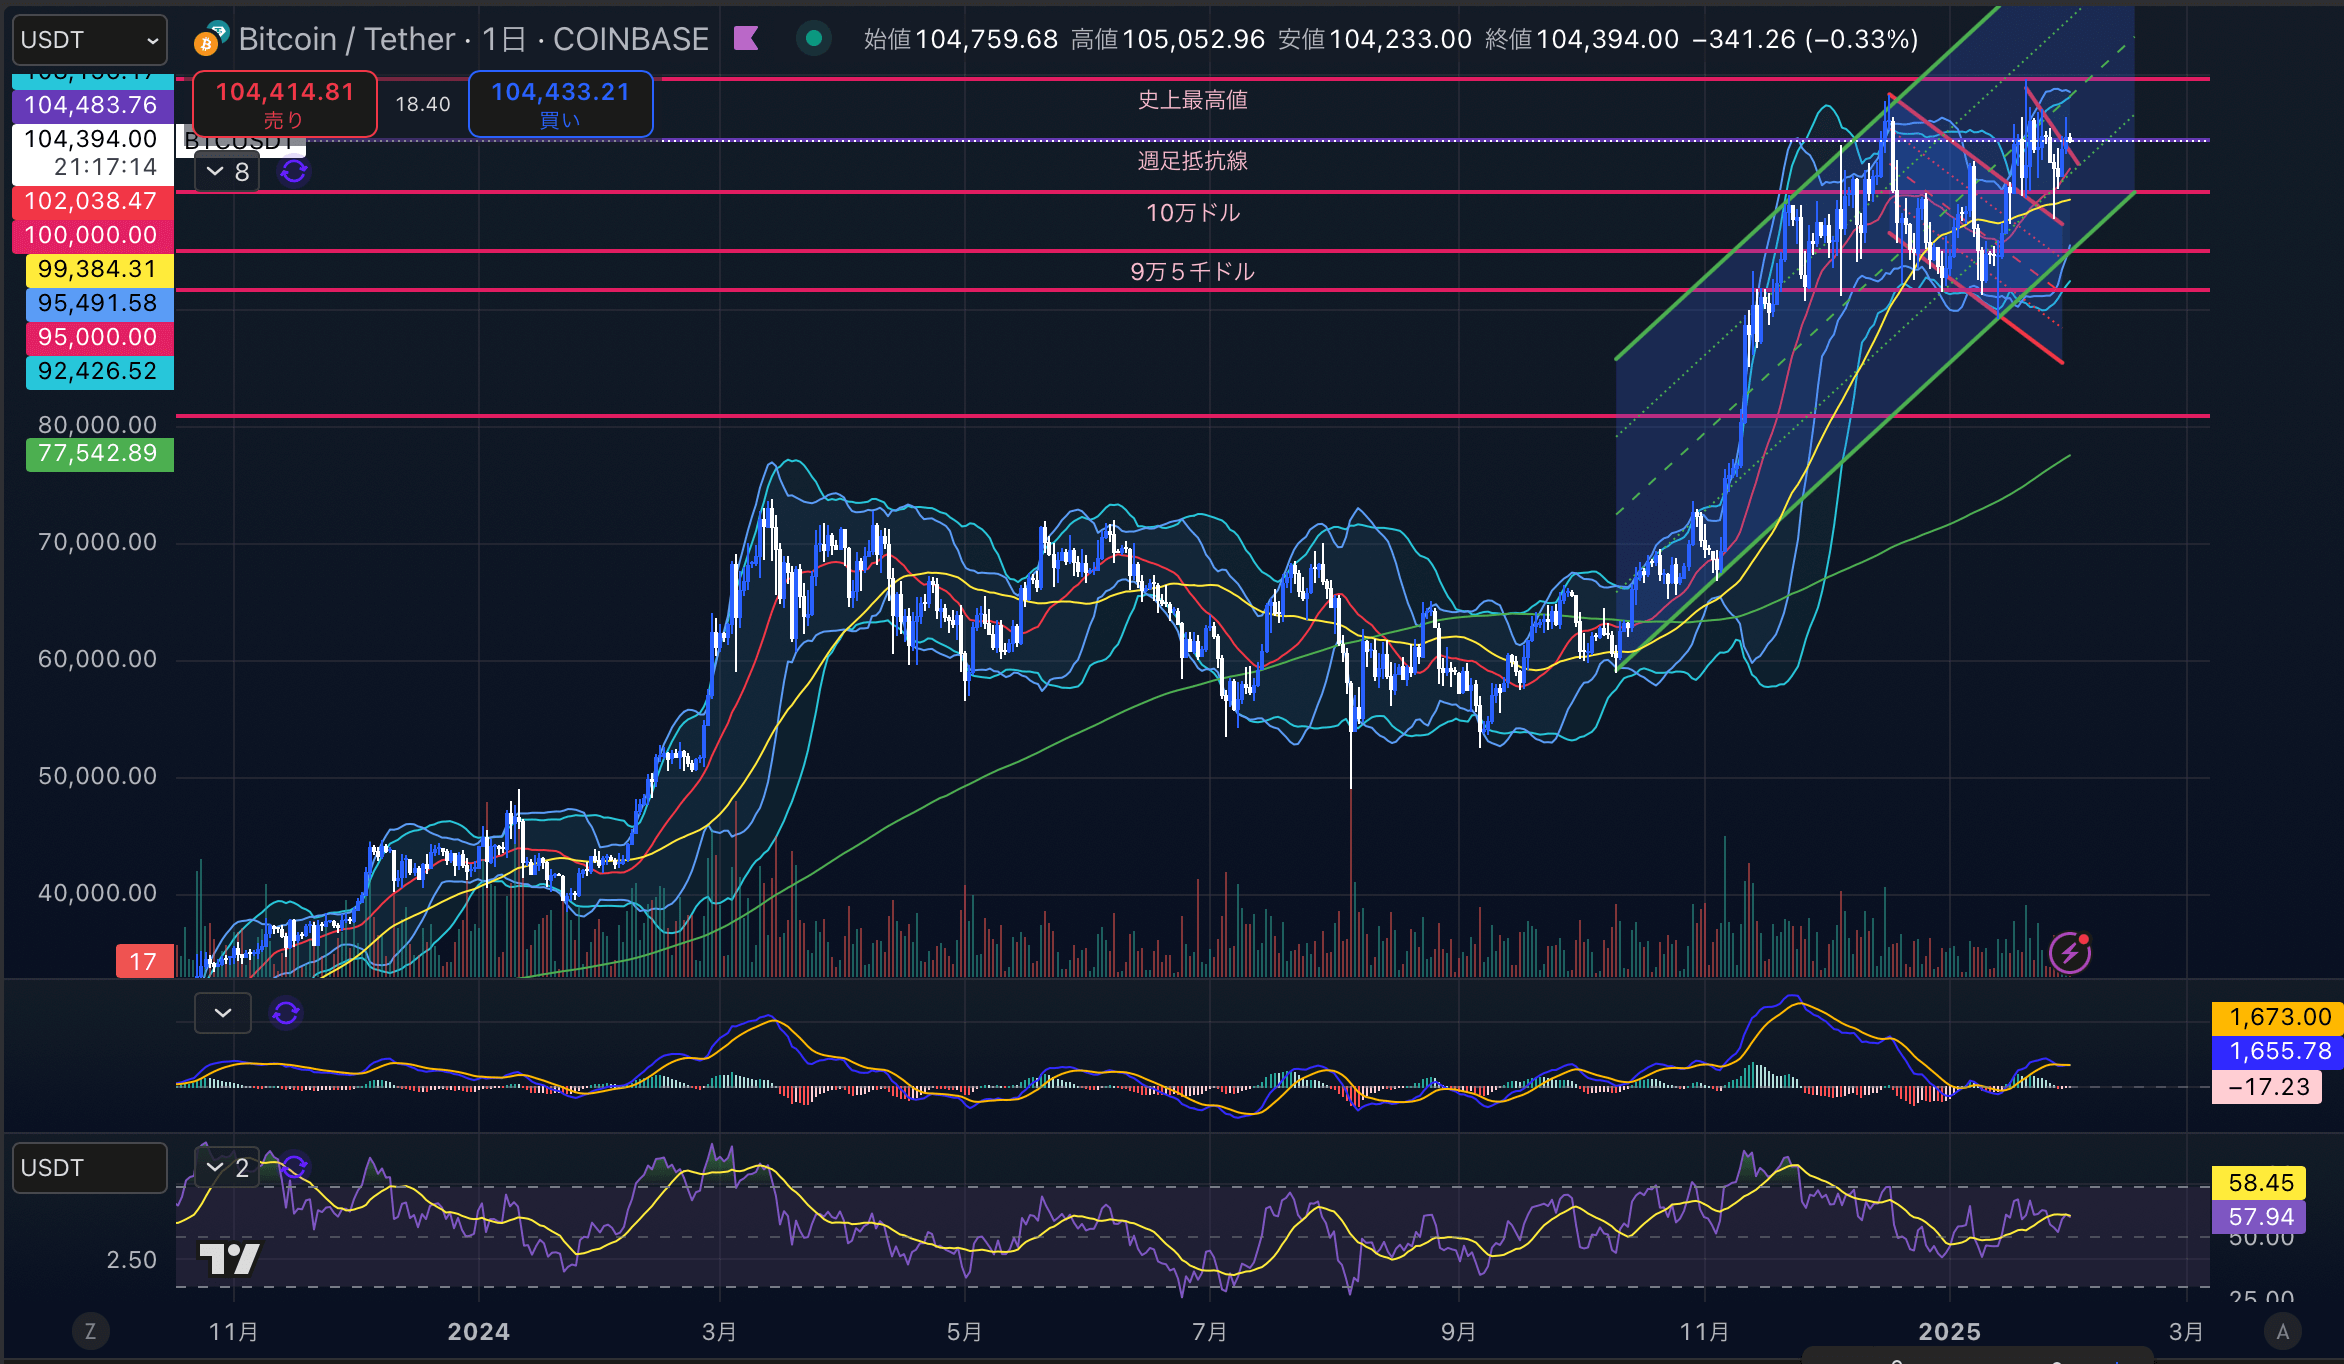Toggle the round A auto-scale button at bottom right
The image size is (2344, 1364).
click(x=2283, y=1331)
